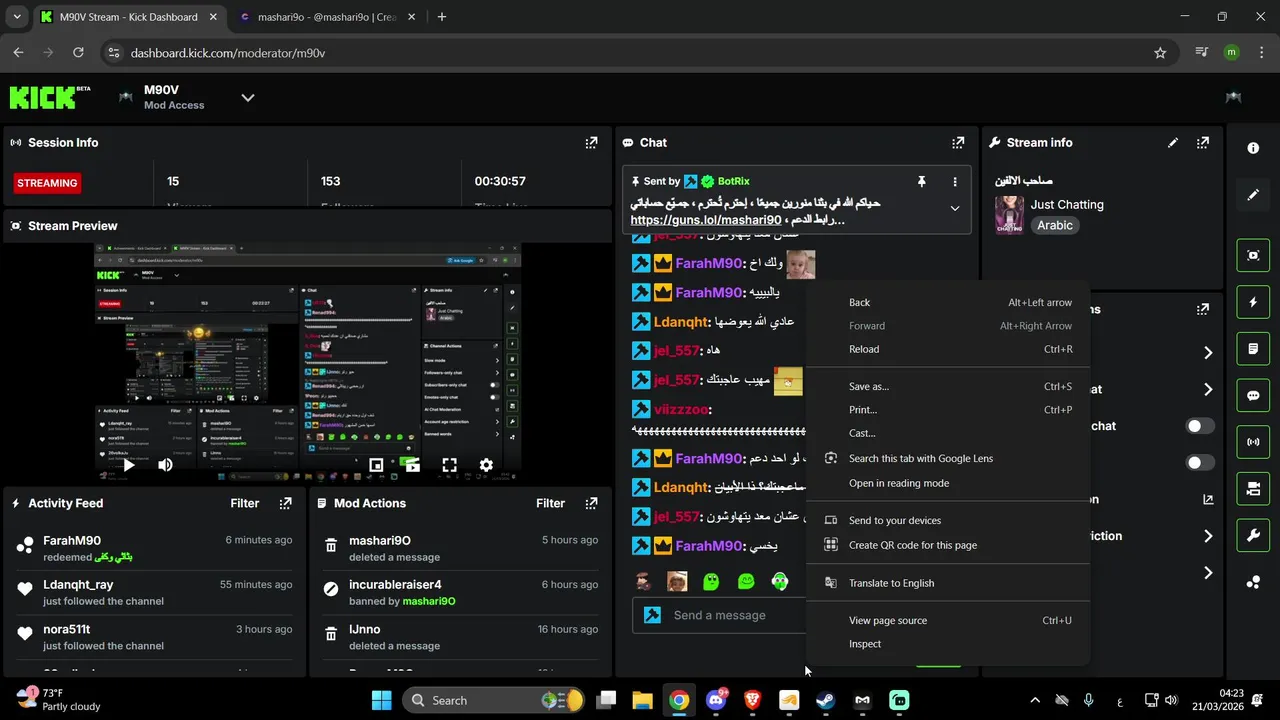
Task: Select Print… in context menu
Action: click(x=948, y=410)
